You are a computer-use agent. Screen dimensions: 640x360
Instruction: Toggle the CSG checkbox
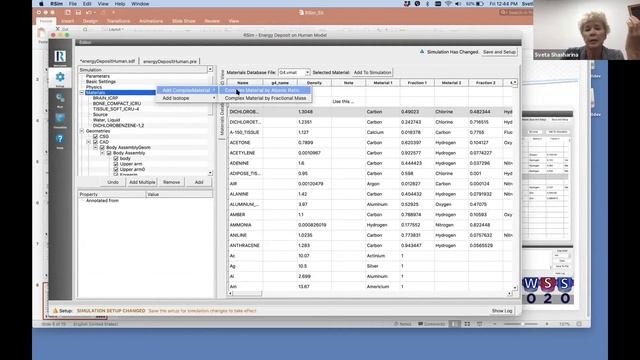[x=96, y=136]
